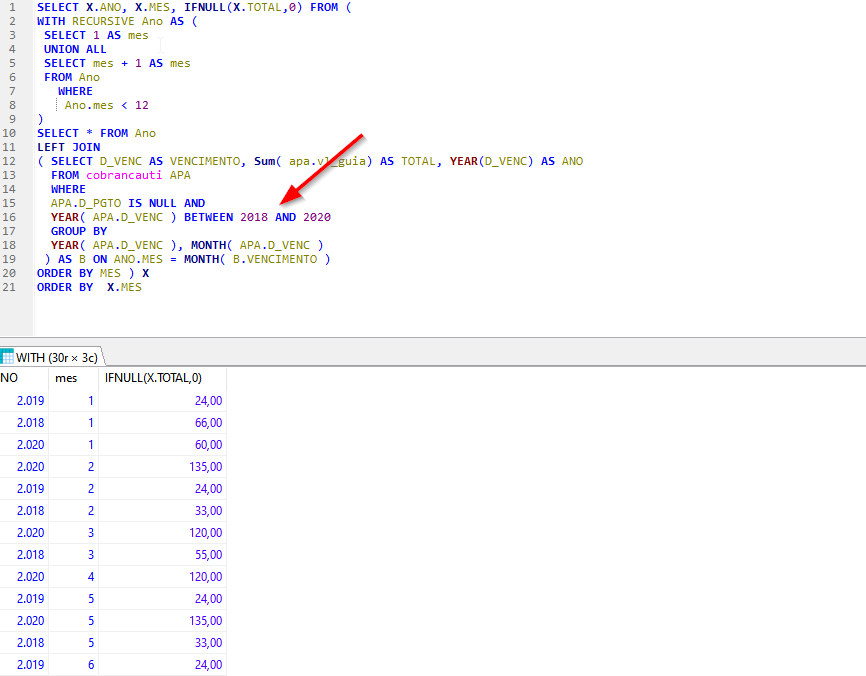Click the year value 2020 in the query
The height and width of the screenshot is (676, 866).
[317, 217]
